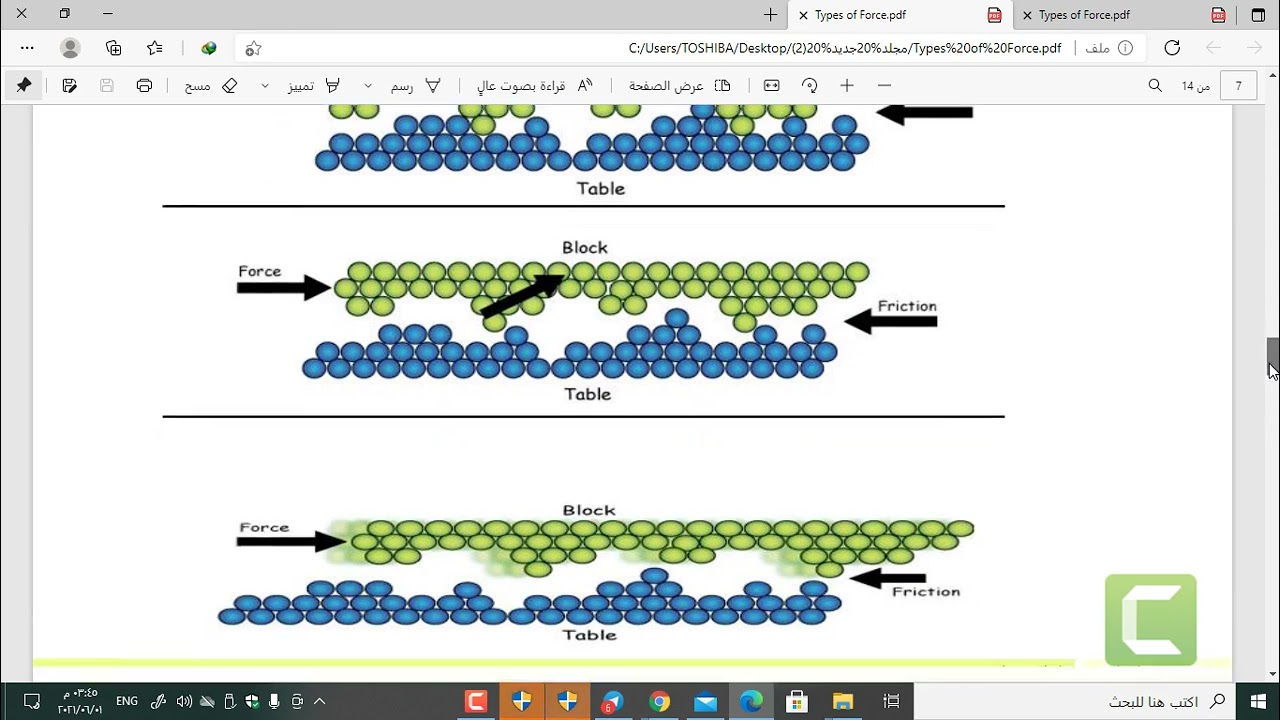Open the Collections icon

[114, 48]
